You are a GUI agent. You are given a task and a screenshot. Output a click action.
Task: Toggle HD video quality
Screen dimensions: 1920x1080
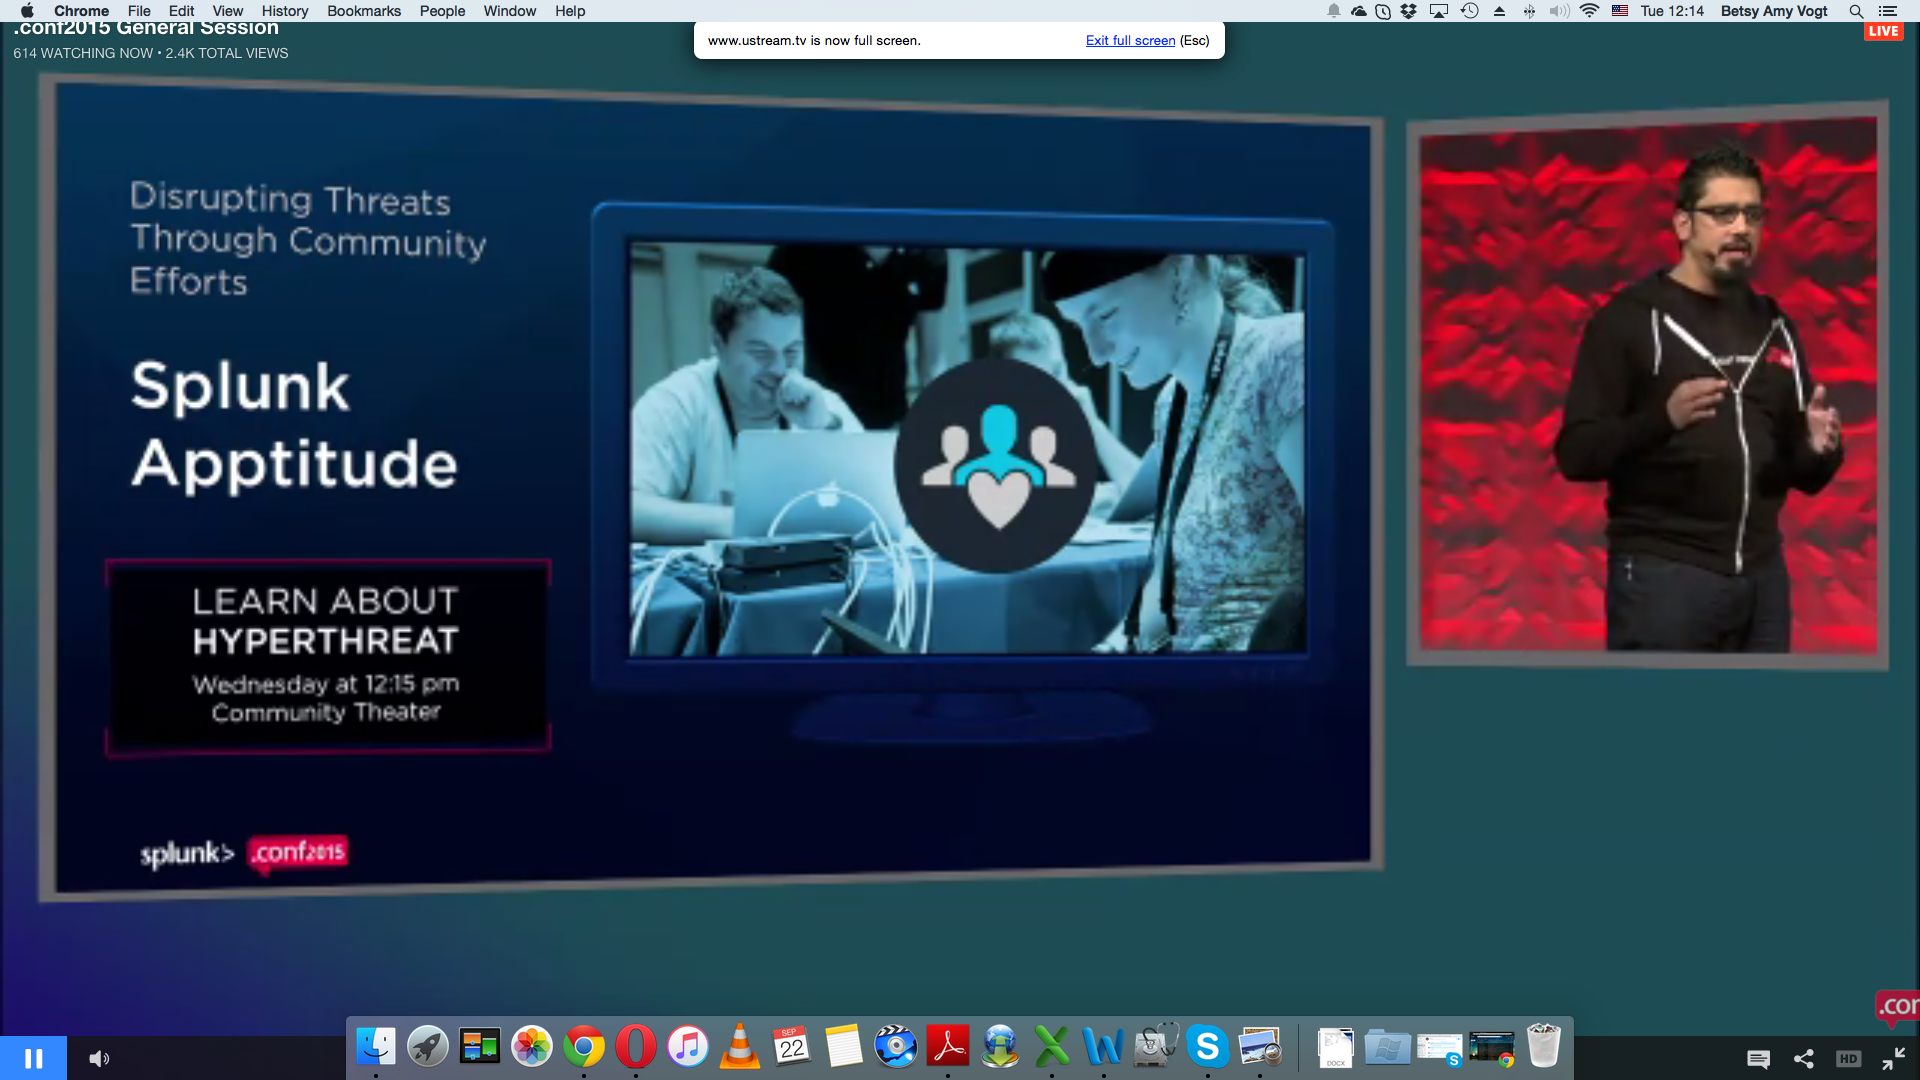(x=1848, y=1058)
